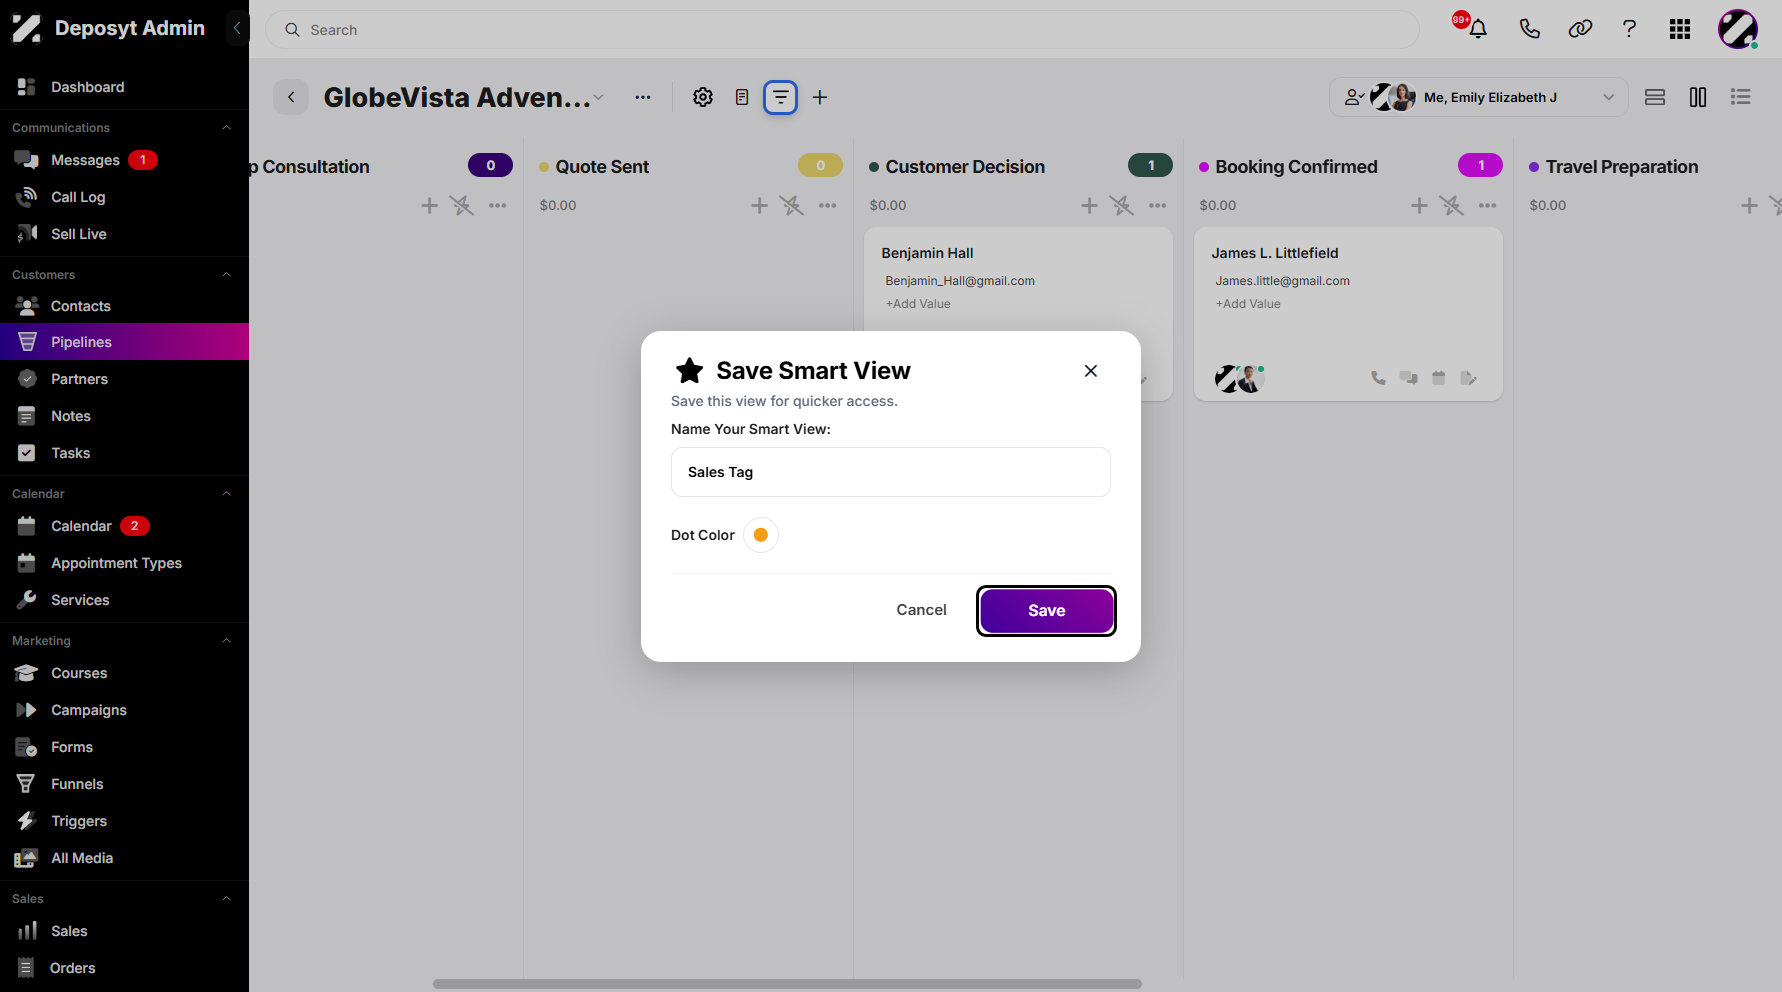
Task: Click +Add Value on James L. Littlefield card
Action: pyautogui.click(x=1248, y=304)
